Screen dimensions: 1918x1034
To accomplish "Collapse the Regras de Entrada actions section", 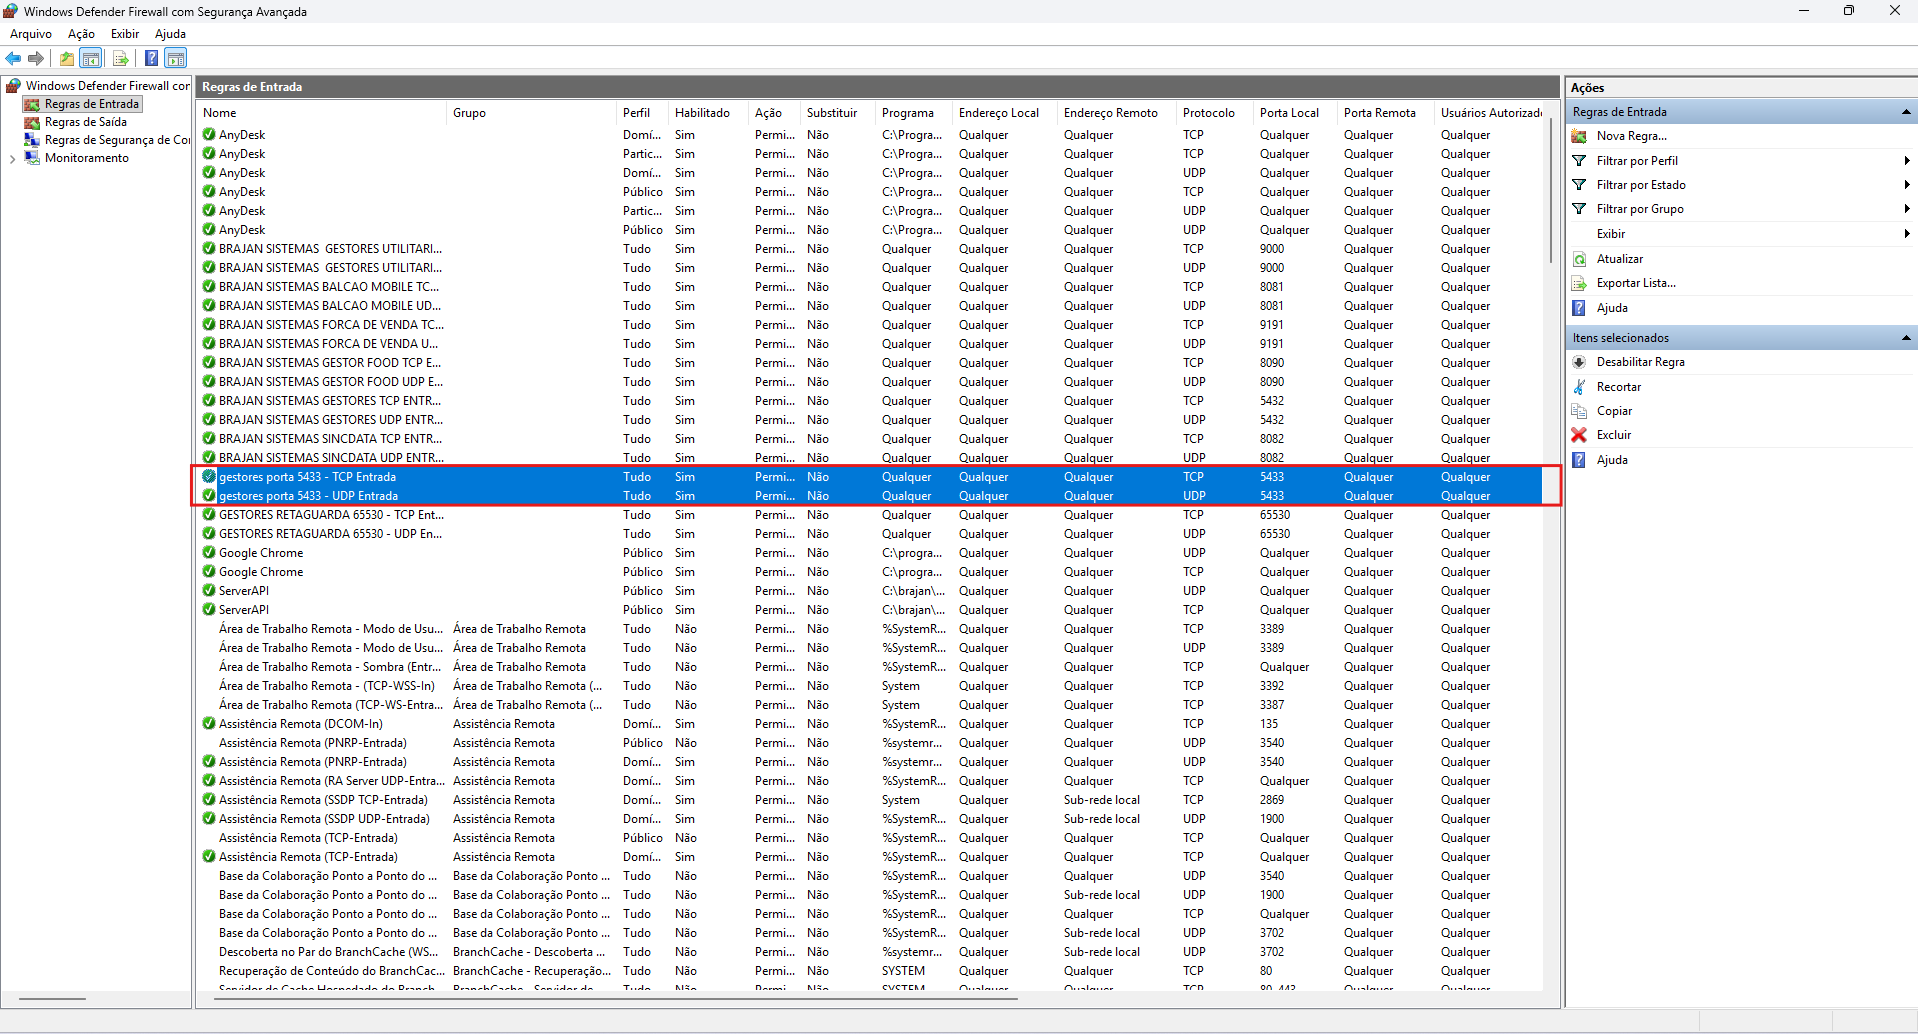I will [x=1905, y=112].
